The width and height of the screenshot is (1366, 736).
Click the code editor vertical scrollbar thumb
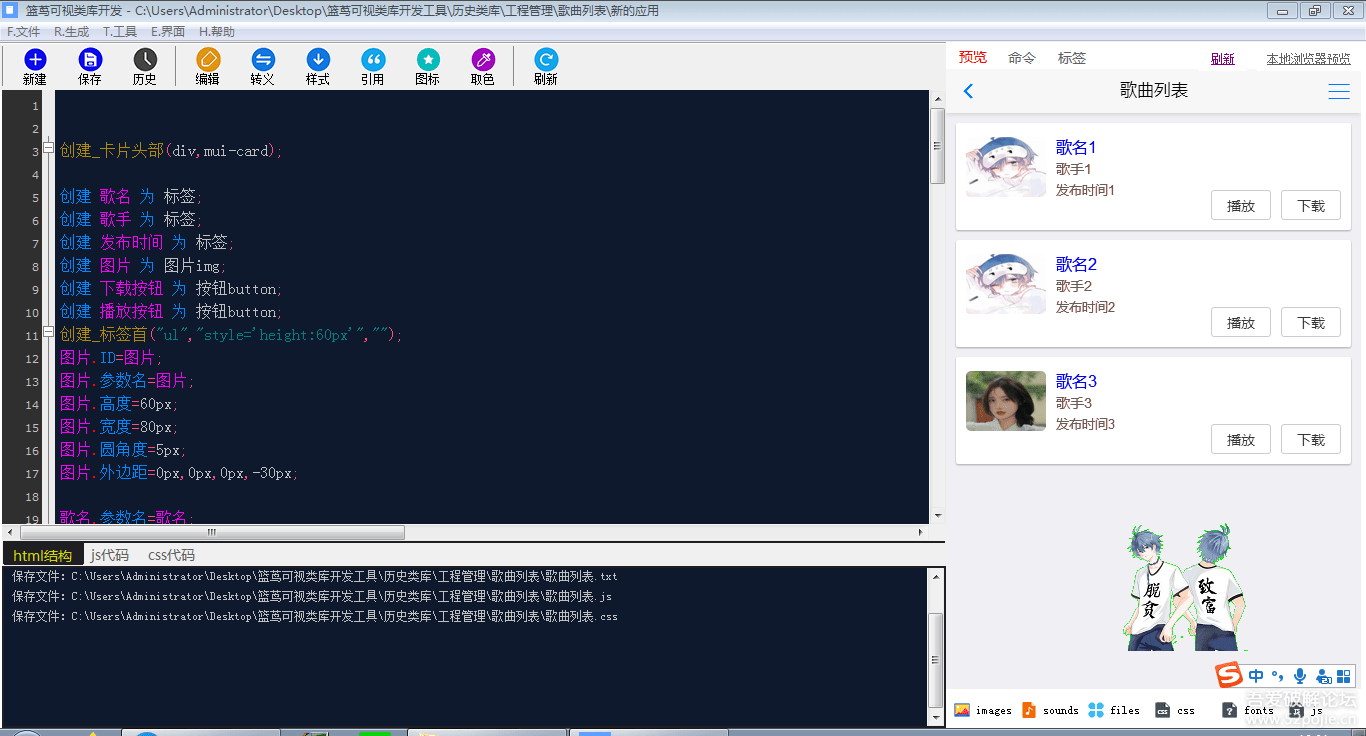coord(937,146)
